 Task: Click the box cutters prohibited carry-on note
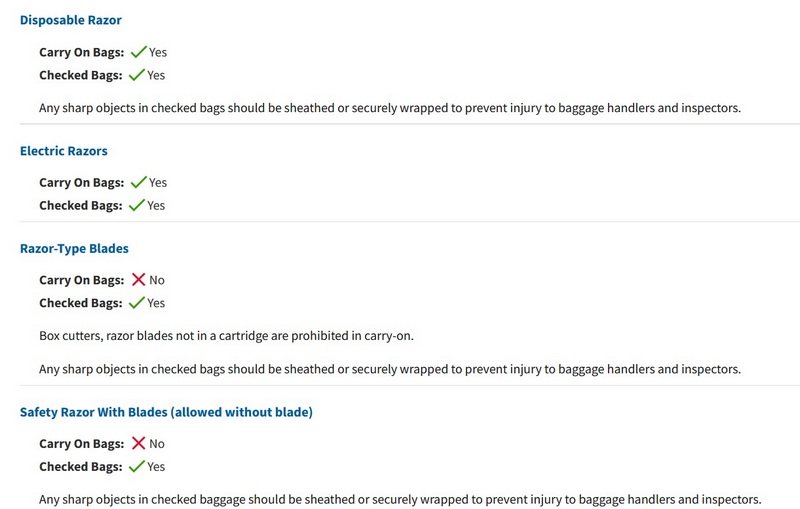click(x=227, y=336)
